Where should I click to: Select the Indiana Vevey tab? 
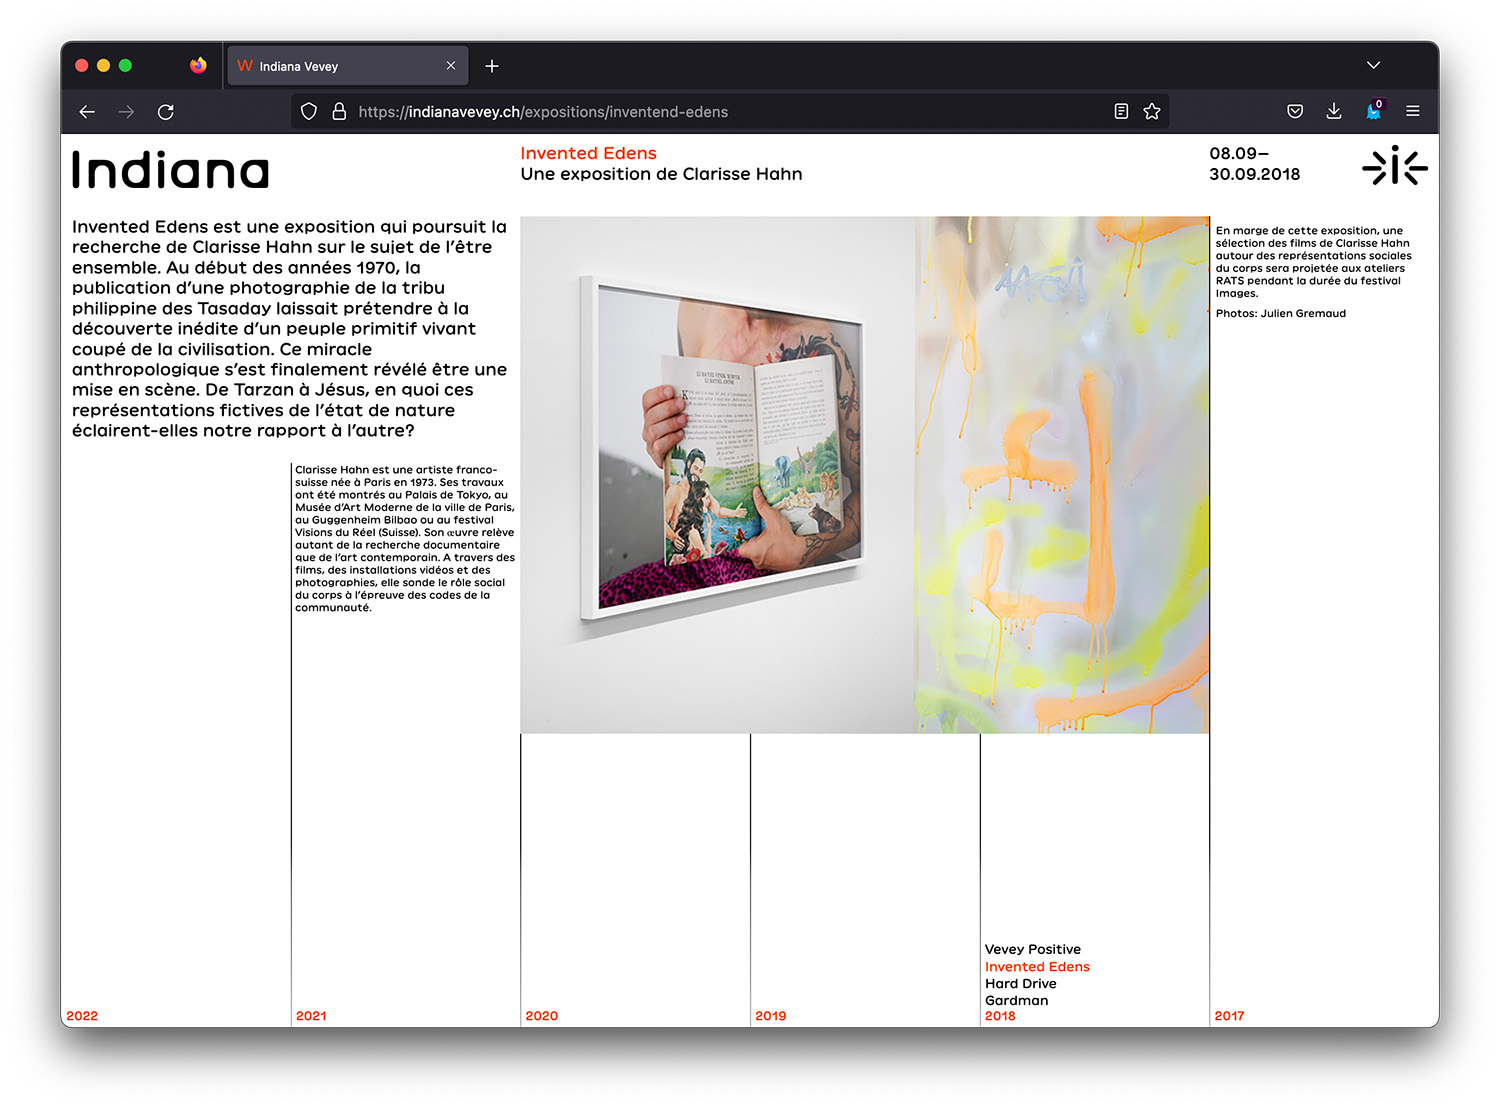click(x=330, y=66)
